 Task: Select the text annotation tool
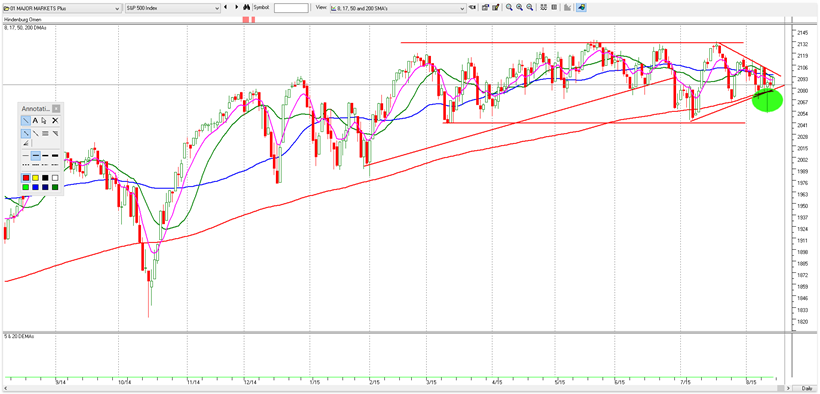point(35,120)
